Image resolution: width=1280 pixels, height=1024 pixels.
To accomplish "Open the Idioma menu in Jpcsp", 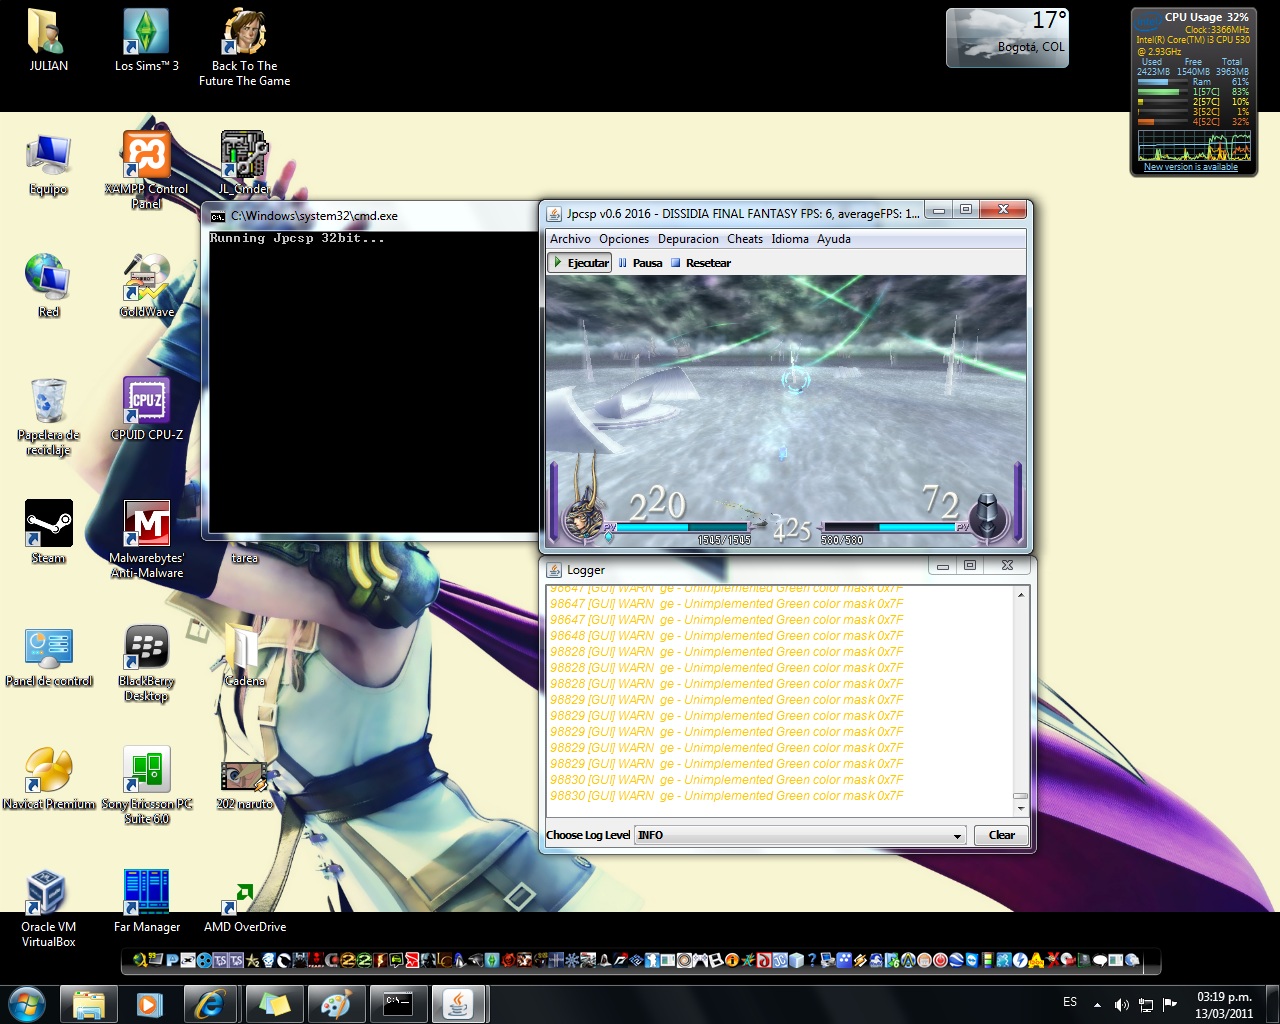I will tap(790, 239).
